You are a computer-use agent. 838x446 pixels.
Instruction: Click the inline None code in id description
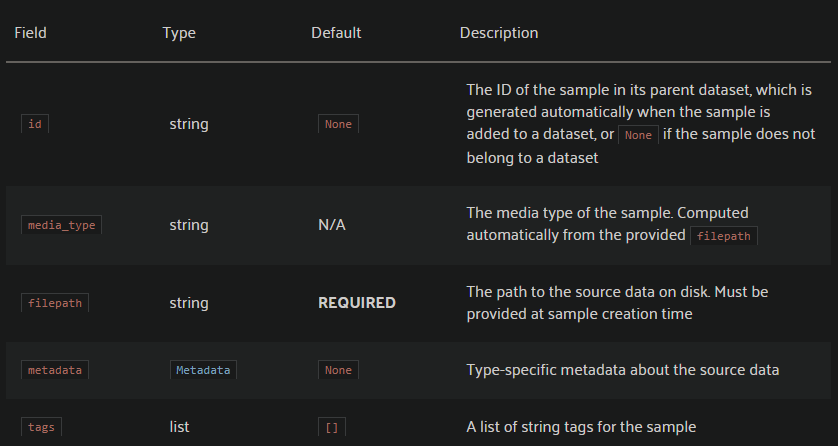pos(637,135)
